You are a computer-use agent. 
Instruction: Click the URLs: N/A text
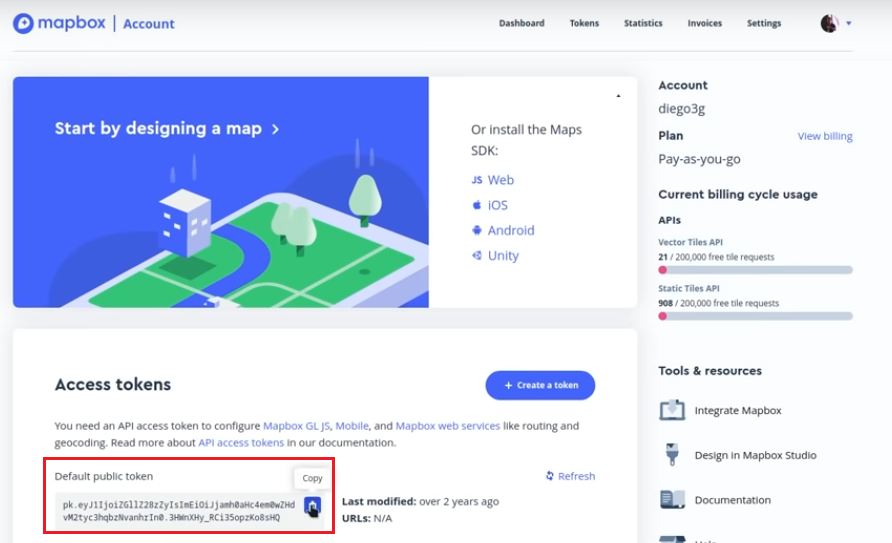(367, 519)
